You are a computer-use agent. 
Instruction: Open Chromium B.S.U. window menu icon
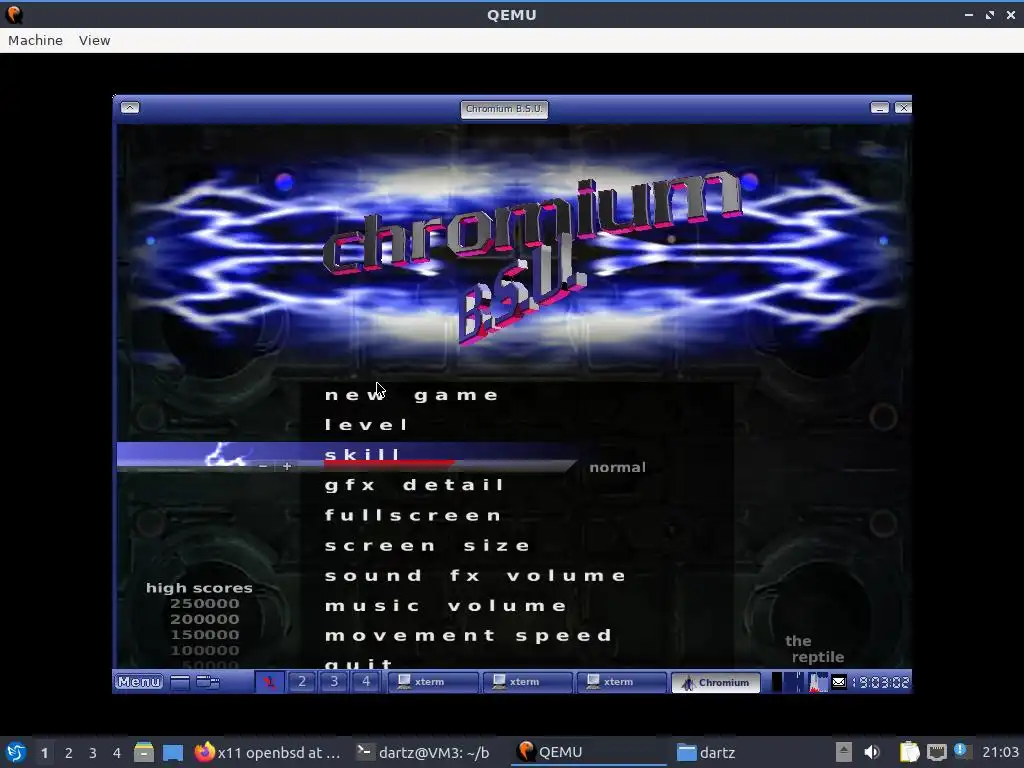point(130,108)
